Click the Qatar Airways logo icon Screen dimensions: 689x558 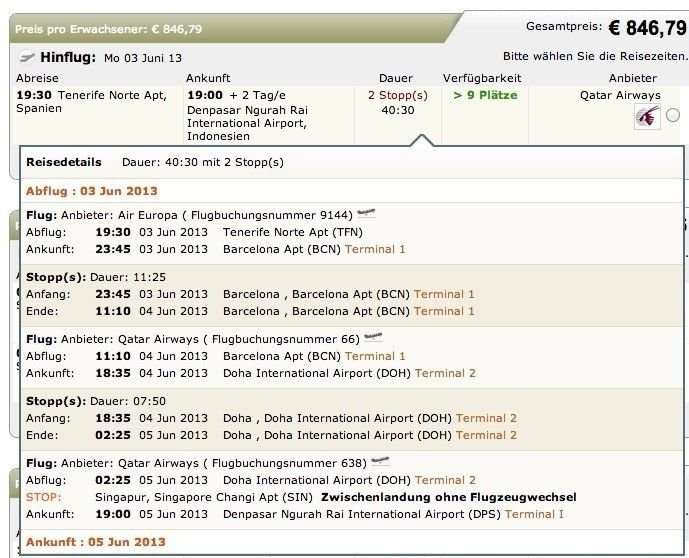[x=647, y=117]
